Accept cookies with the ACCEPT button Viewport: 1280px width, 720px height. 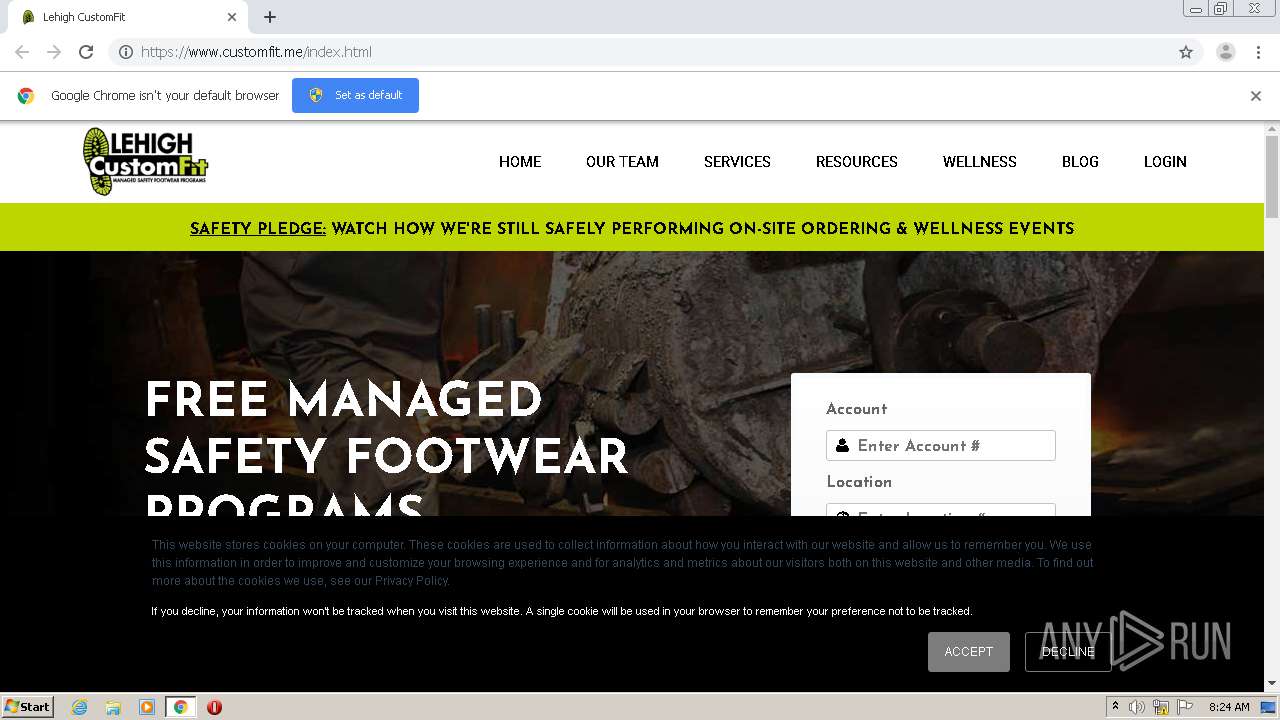coord(969,652)
